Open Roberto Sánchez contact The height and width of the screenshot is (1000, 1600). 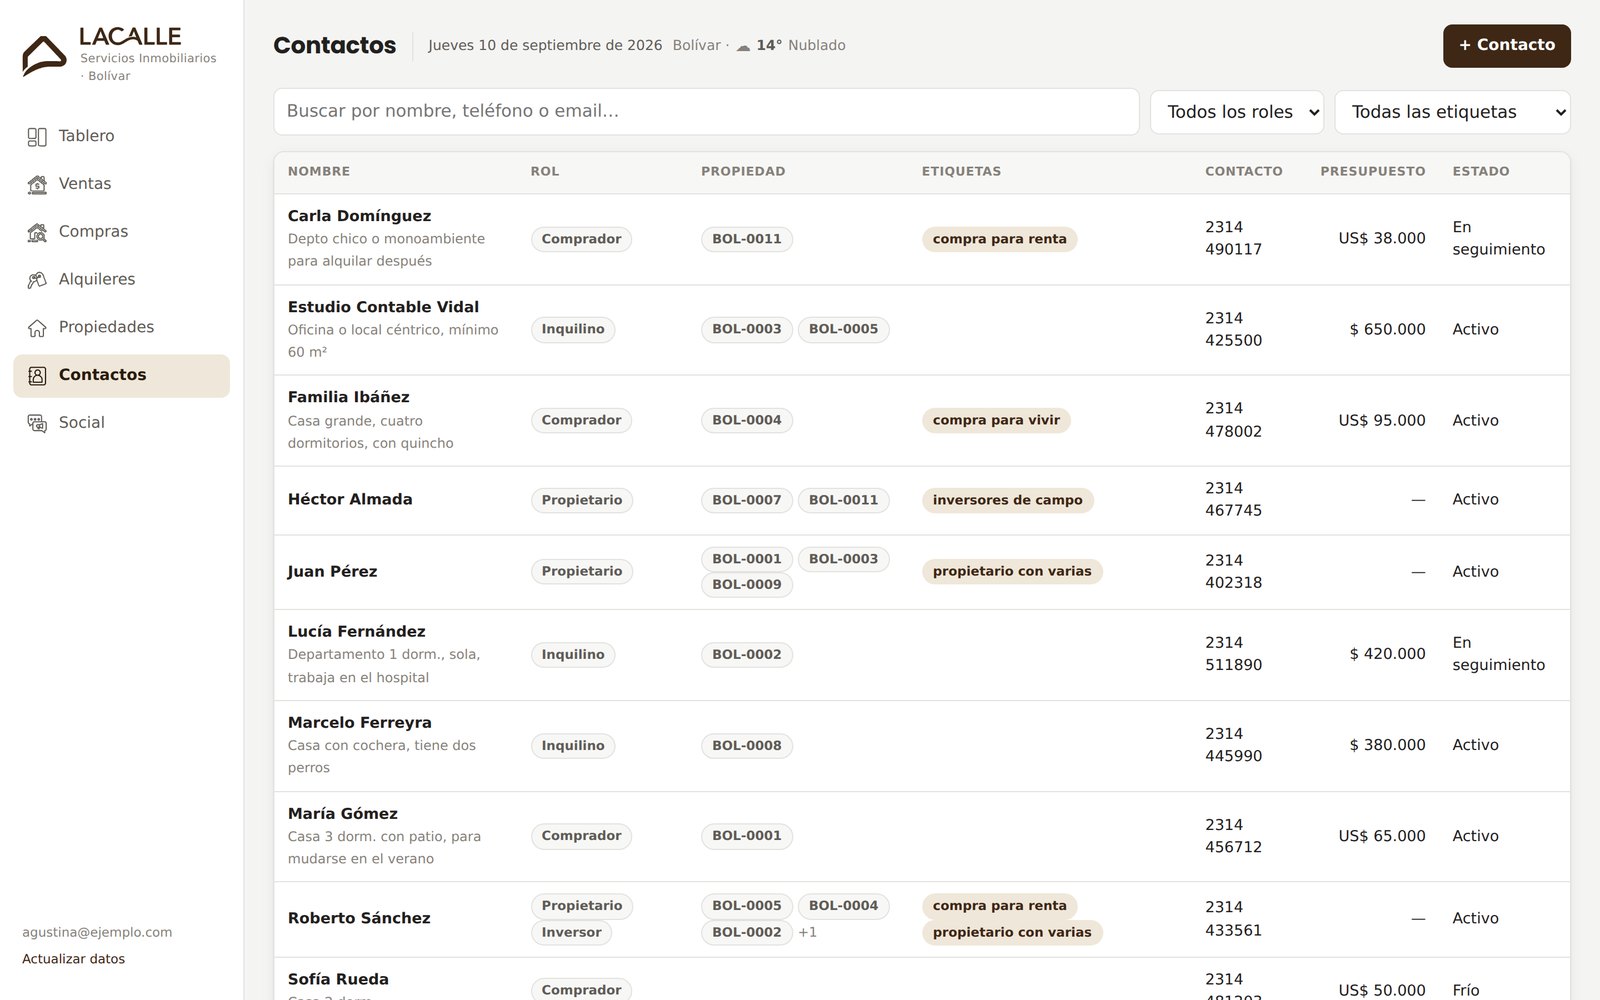tap(359, 918)
